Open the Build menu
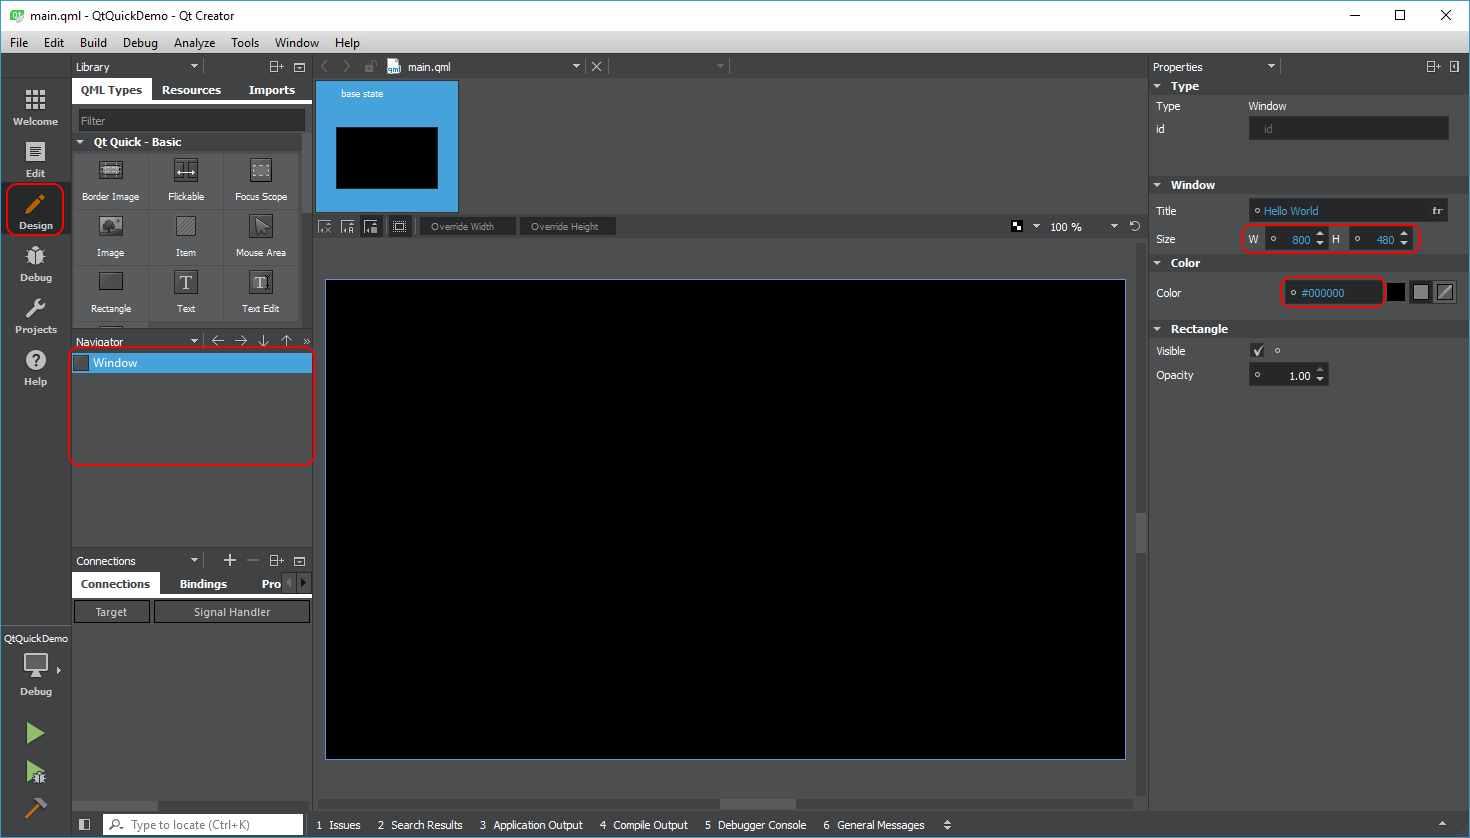Screen dimensions: 1470x838 tap(93, 43)
